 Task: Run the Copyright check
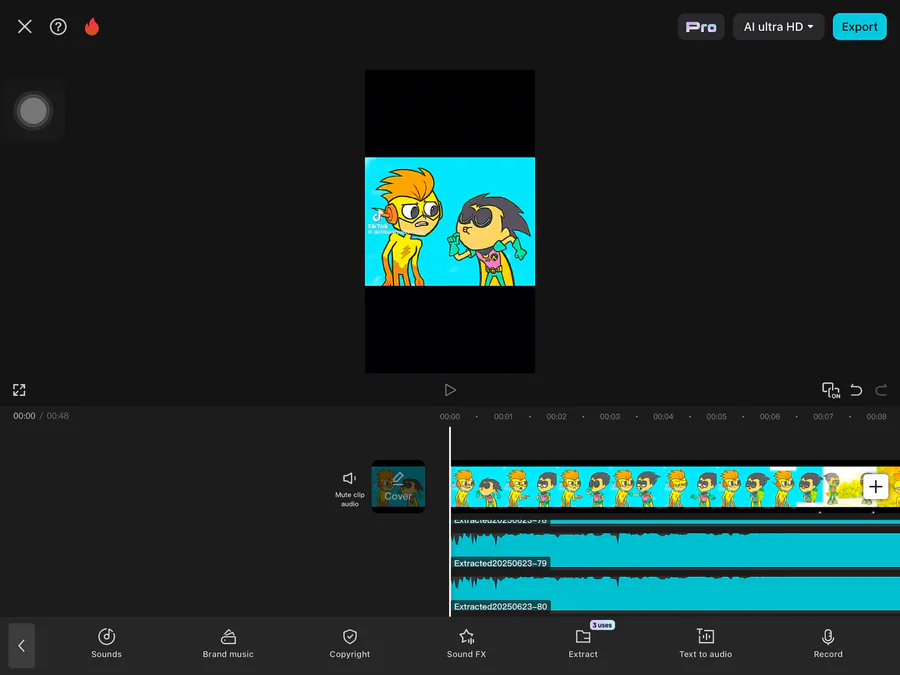(x=350, y=643)
